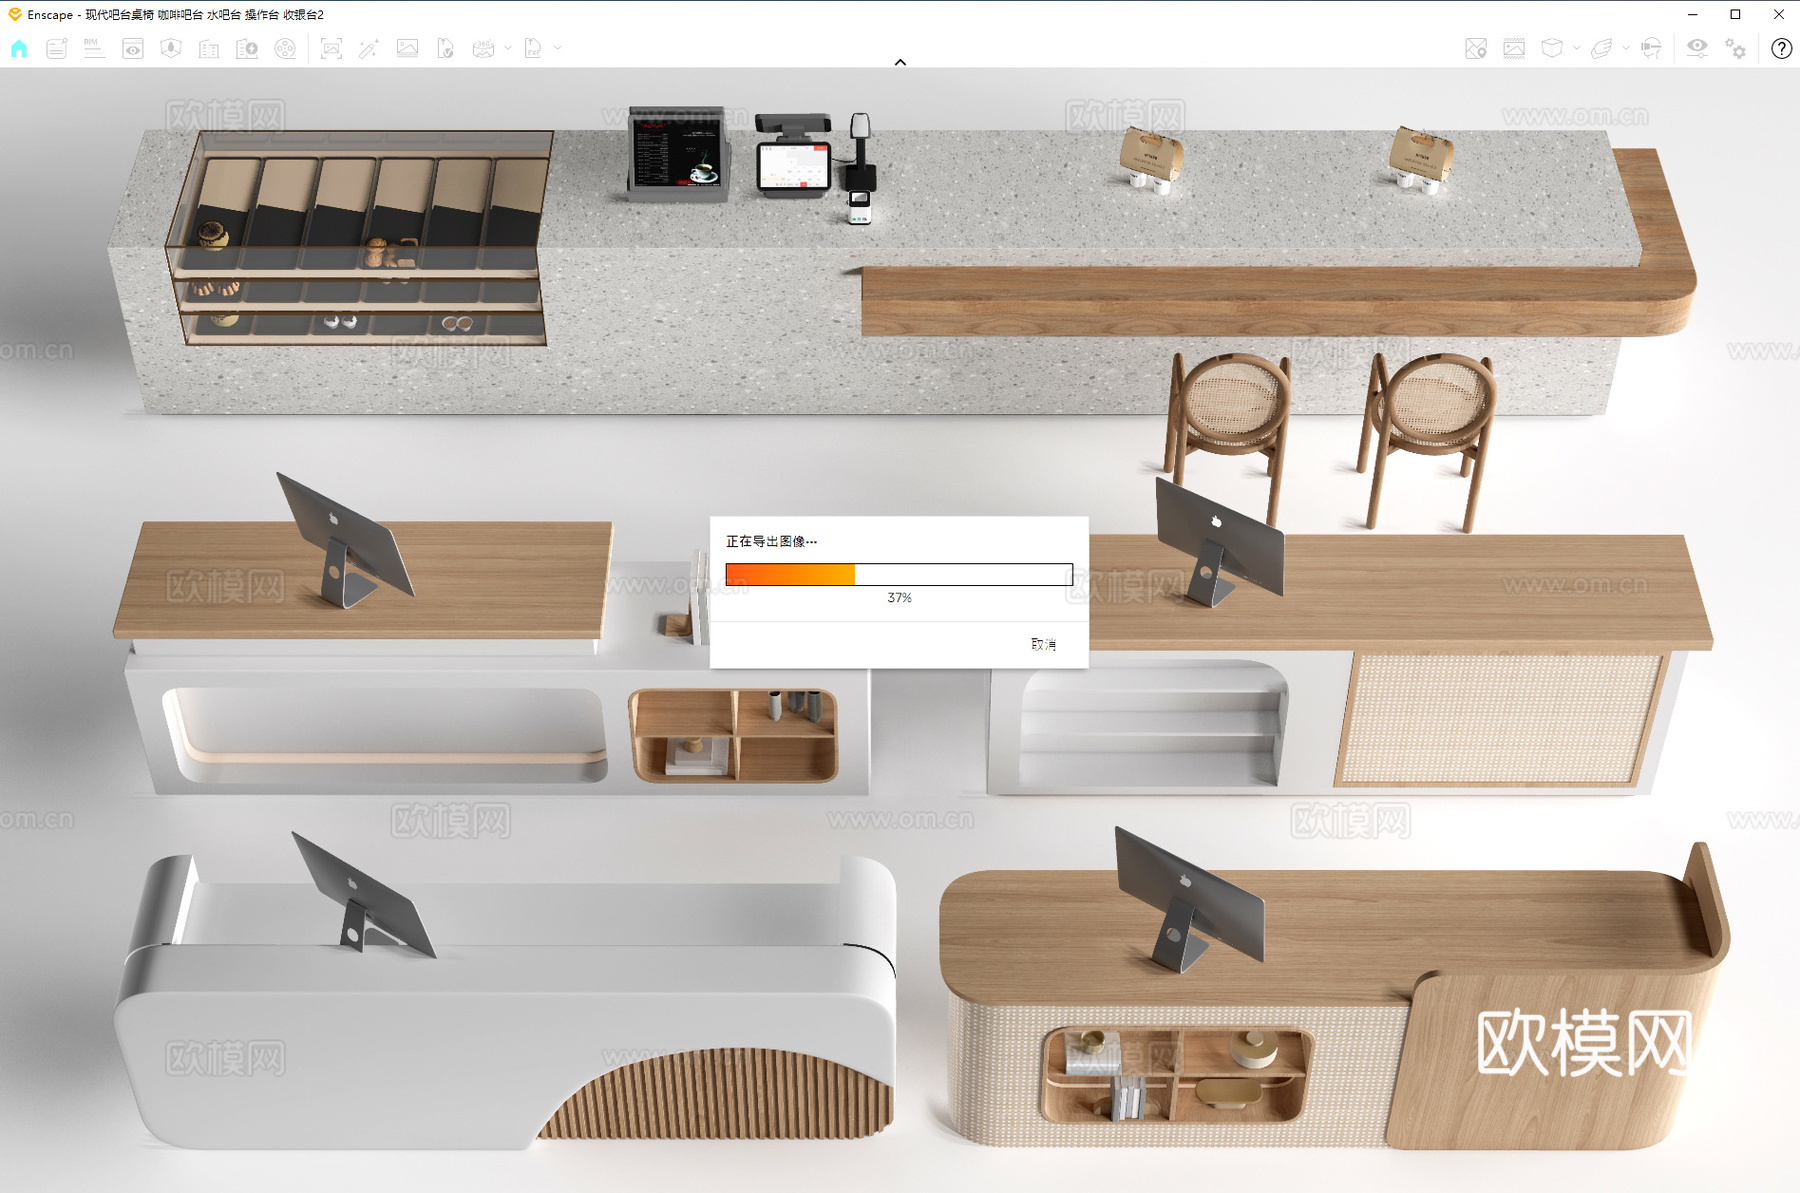
Task: Open the Site Context icon
Action: [171, 48]
